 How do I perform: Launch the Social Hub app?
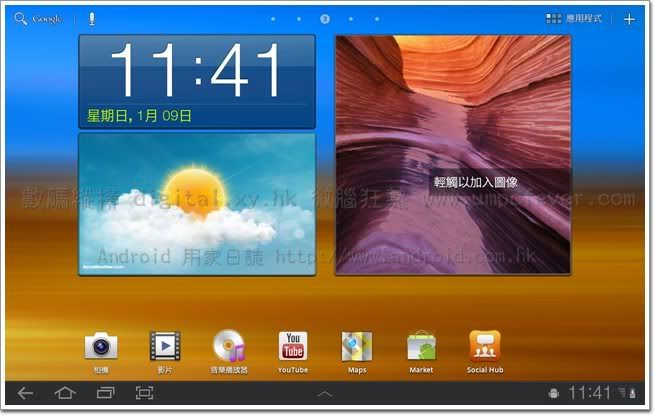point(485,347)
